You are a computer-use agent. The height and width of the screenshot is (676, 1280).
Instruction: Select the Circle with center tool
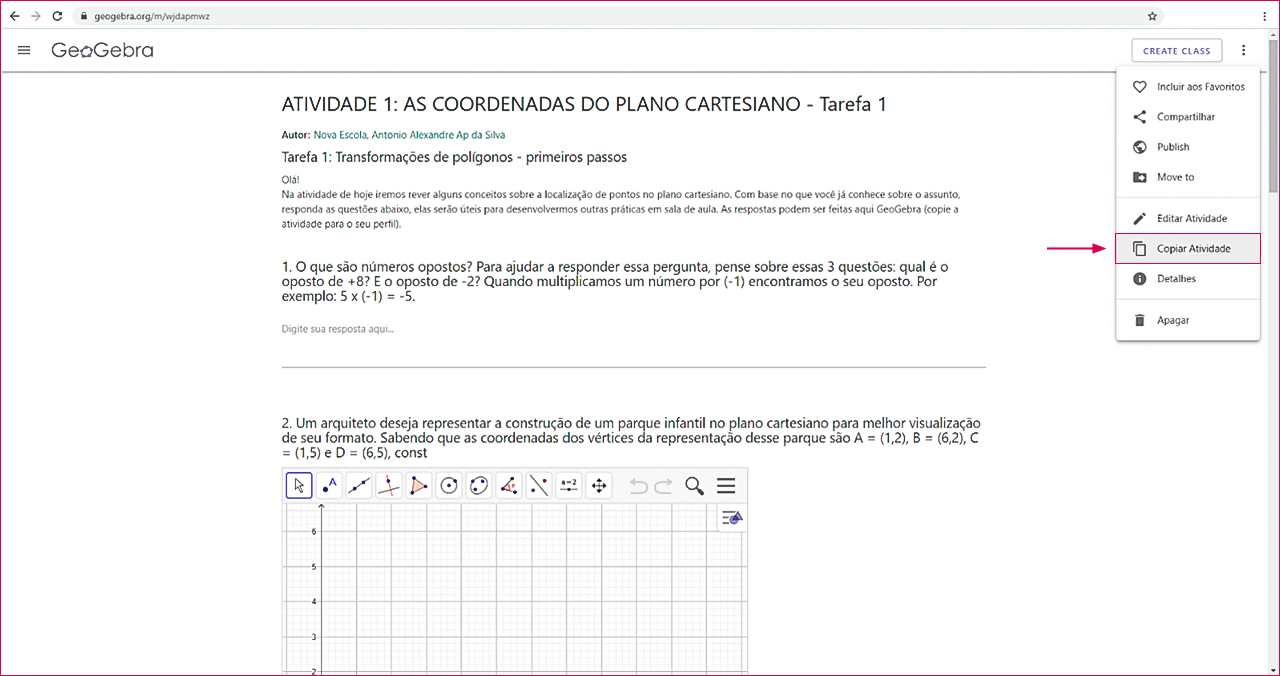coord(449,486)
